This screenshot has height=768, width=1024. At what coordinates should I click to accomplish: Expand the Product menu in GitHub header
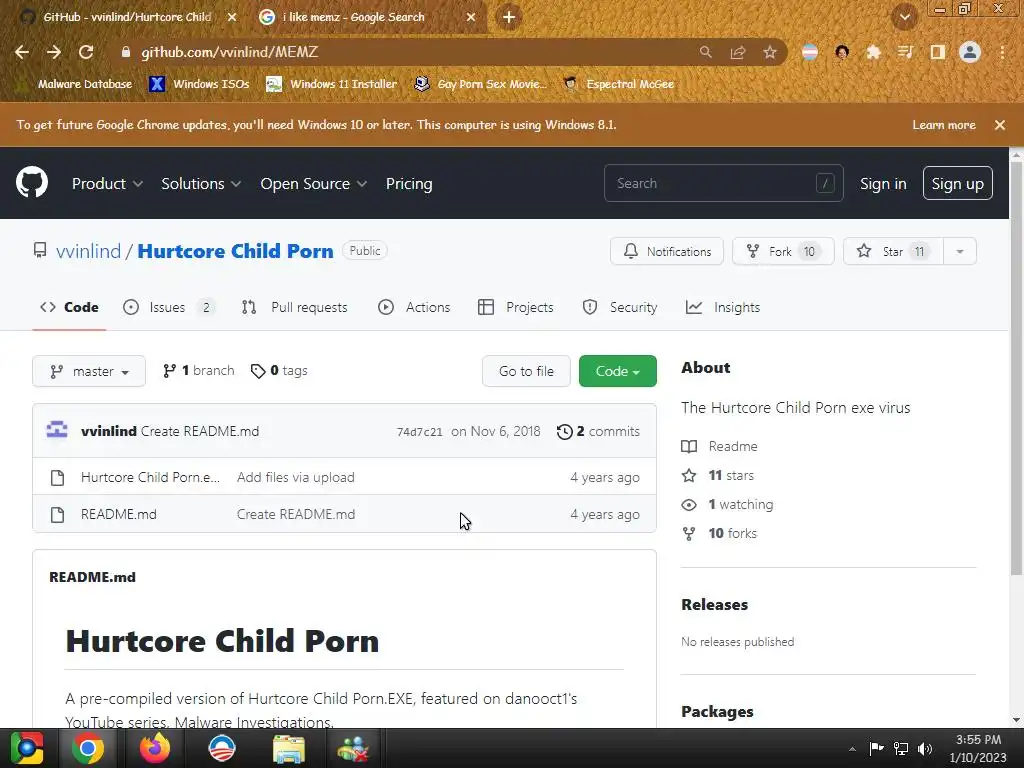[107, 184]
